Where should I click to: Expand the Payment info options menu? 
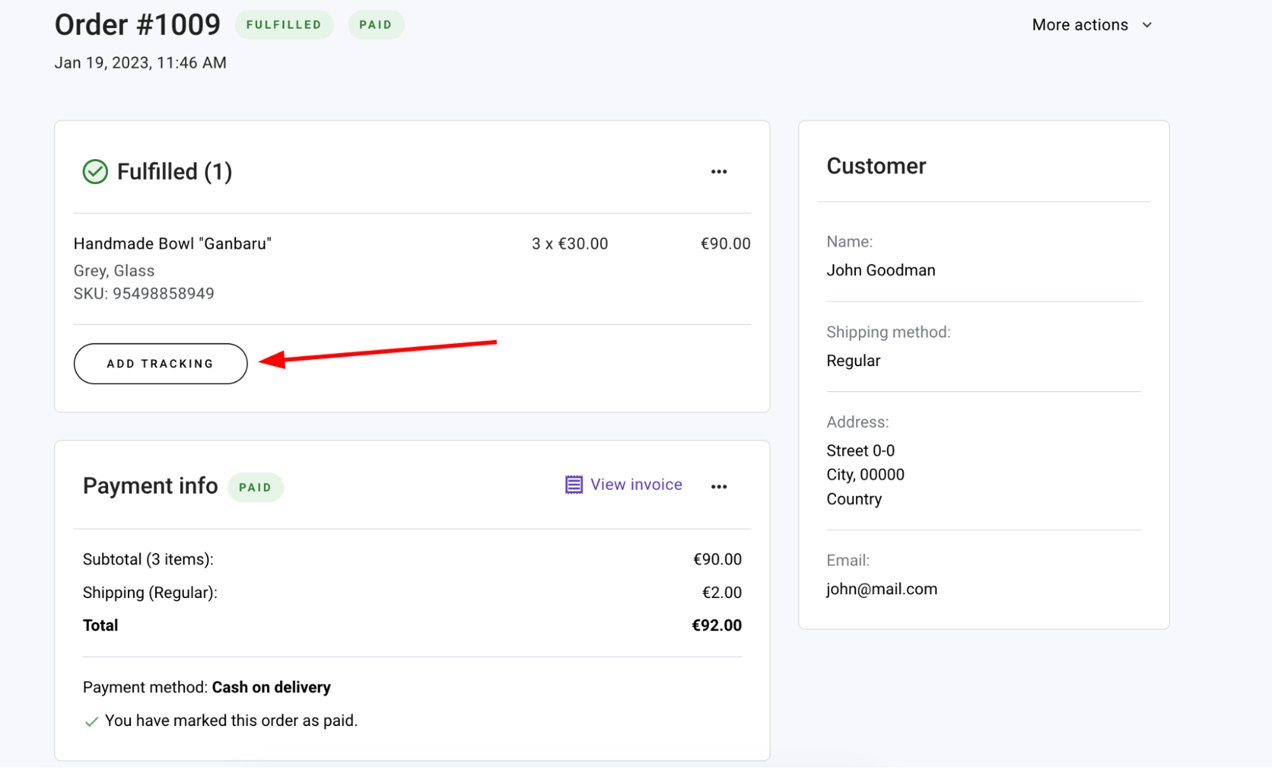click(x=719, y=486)
